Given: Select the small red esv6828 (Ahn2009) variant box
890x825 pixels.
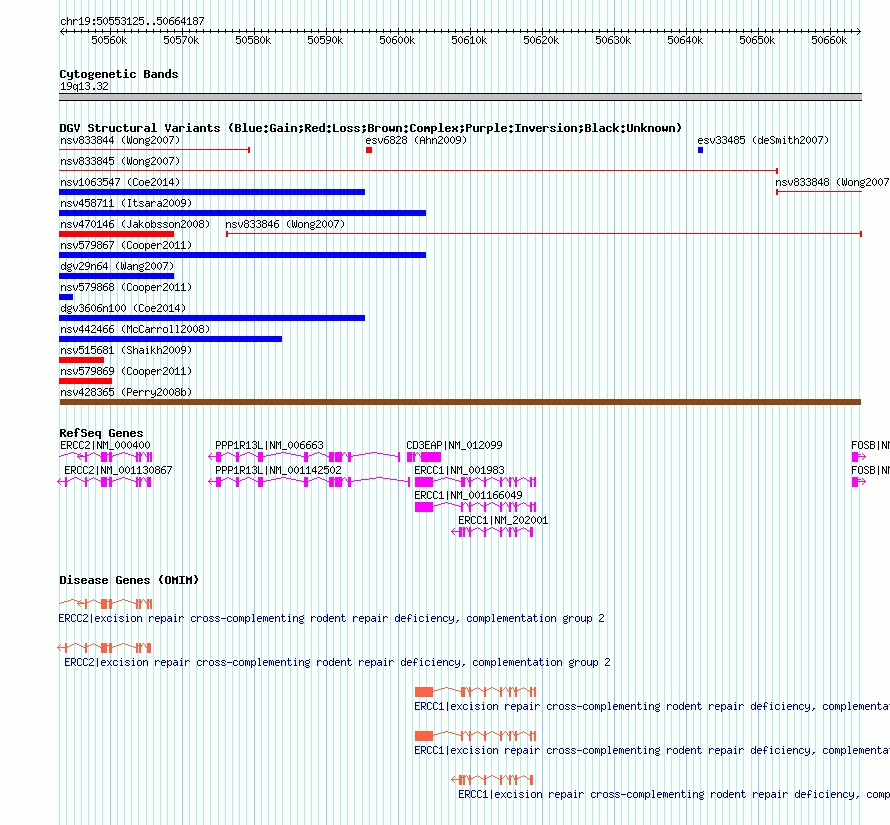Looking at the screenshot, I should pyautogui.click(x=369, y=150).
